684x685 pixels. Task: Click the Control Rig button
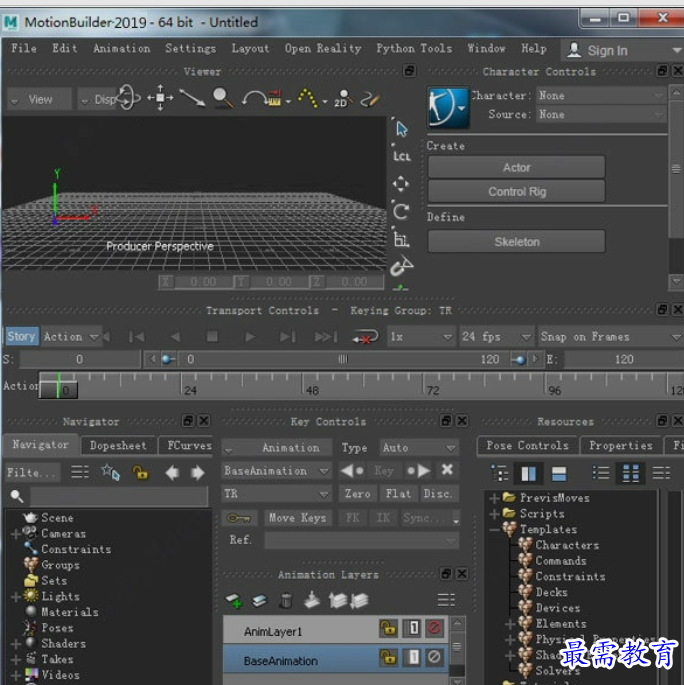517,192
